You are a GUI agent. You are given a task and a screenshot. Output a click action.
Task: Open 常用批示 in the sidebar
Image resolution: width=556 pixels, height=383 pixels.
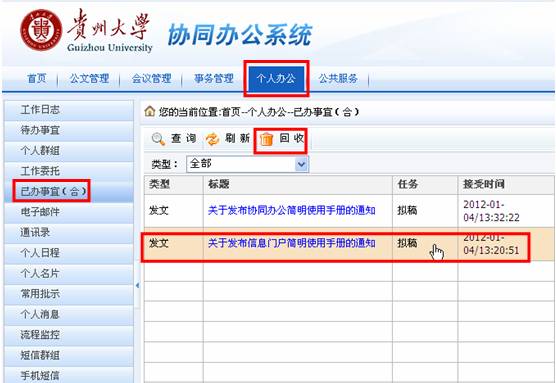(x=69, y=294)
